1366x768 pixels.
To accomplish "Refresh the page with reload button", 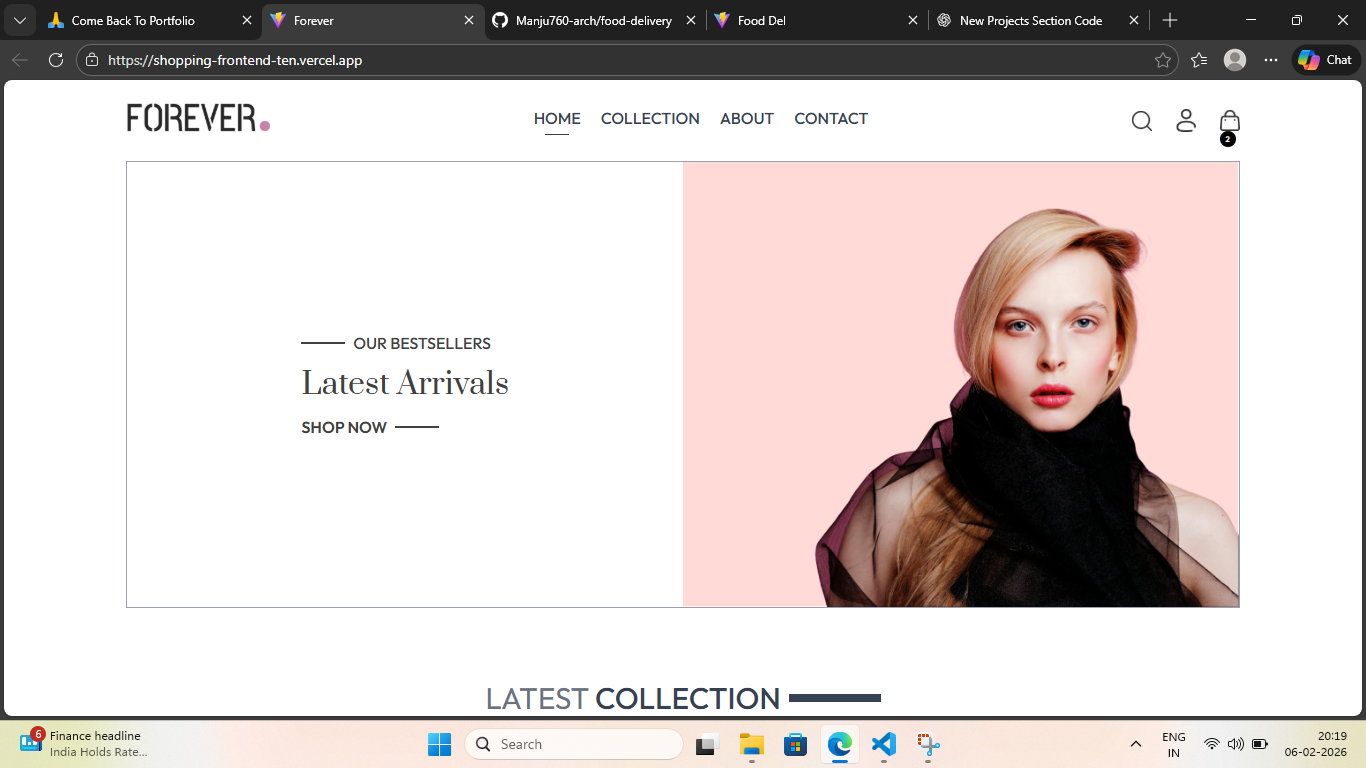I will pyautogui.click(x=56, y=60).
